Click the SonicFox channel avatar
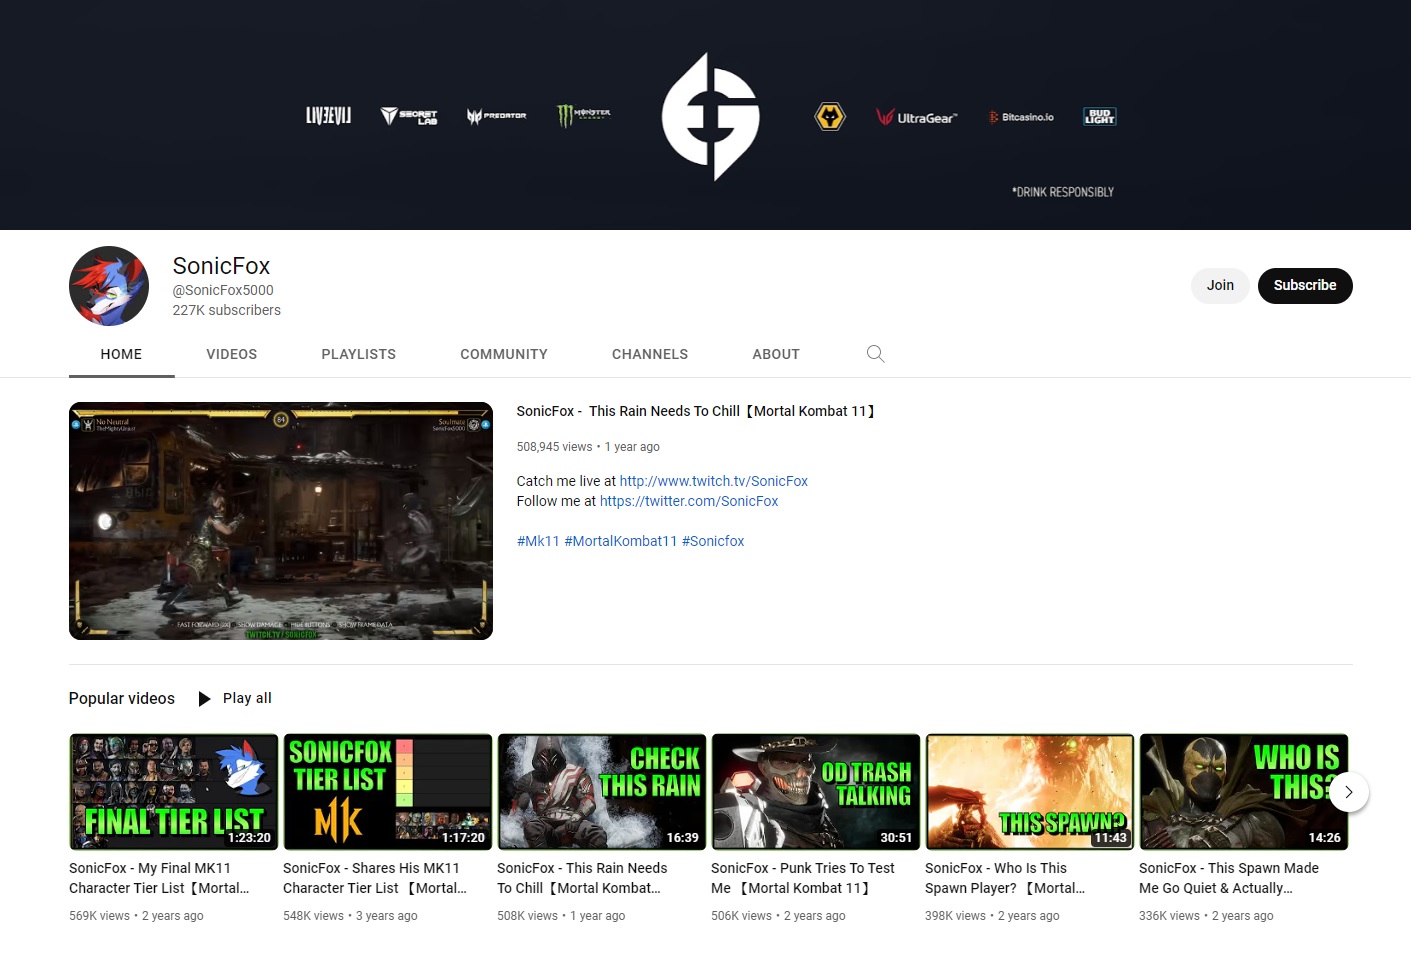Viewport: 1411px width, 957px height. coord(109,286)
